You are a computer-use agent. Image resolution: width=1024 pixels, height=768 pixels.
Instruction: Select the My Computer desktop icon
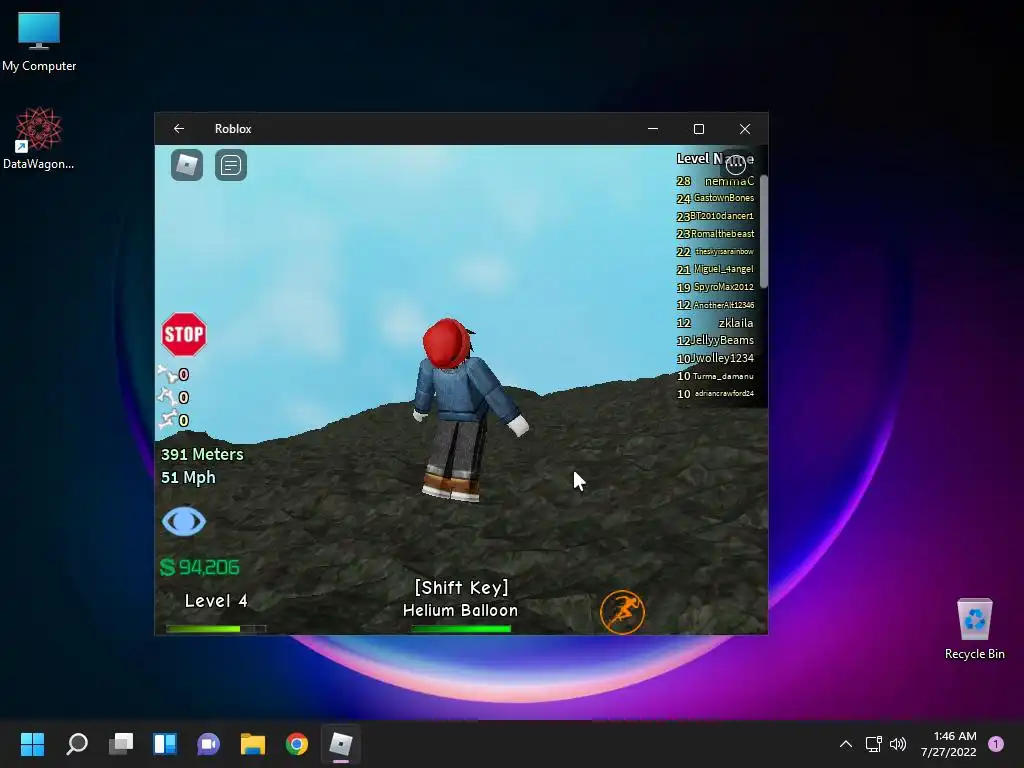[x=39, y=42]
